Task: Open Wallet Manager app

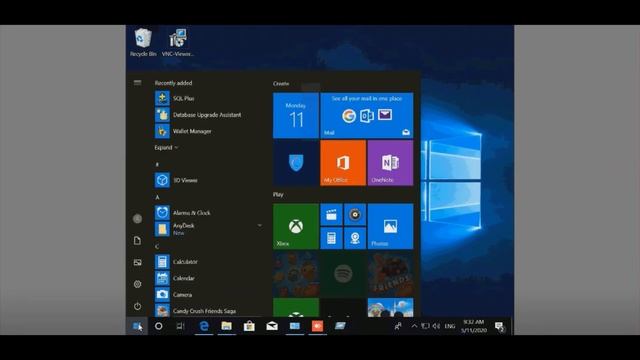Action: 208,131
